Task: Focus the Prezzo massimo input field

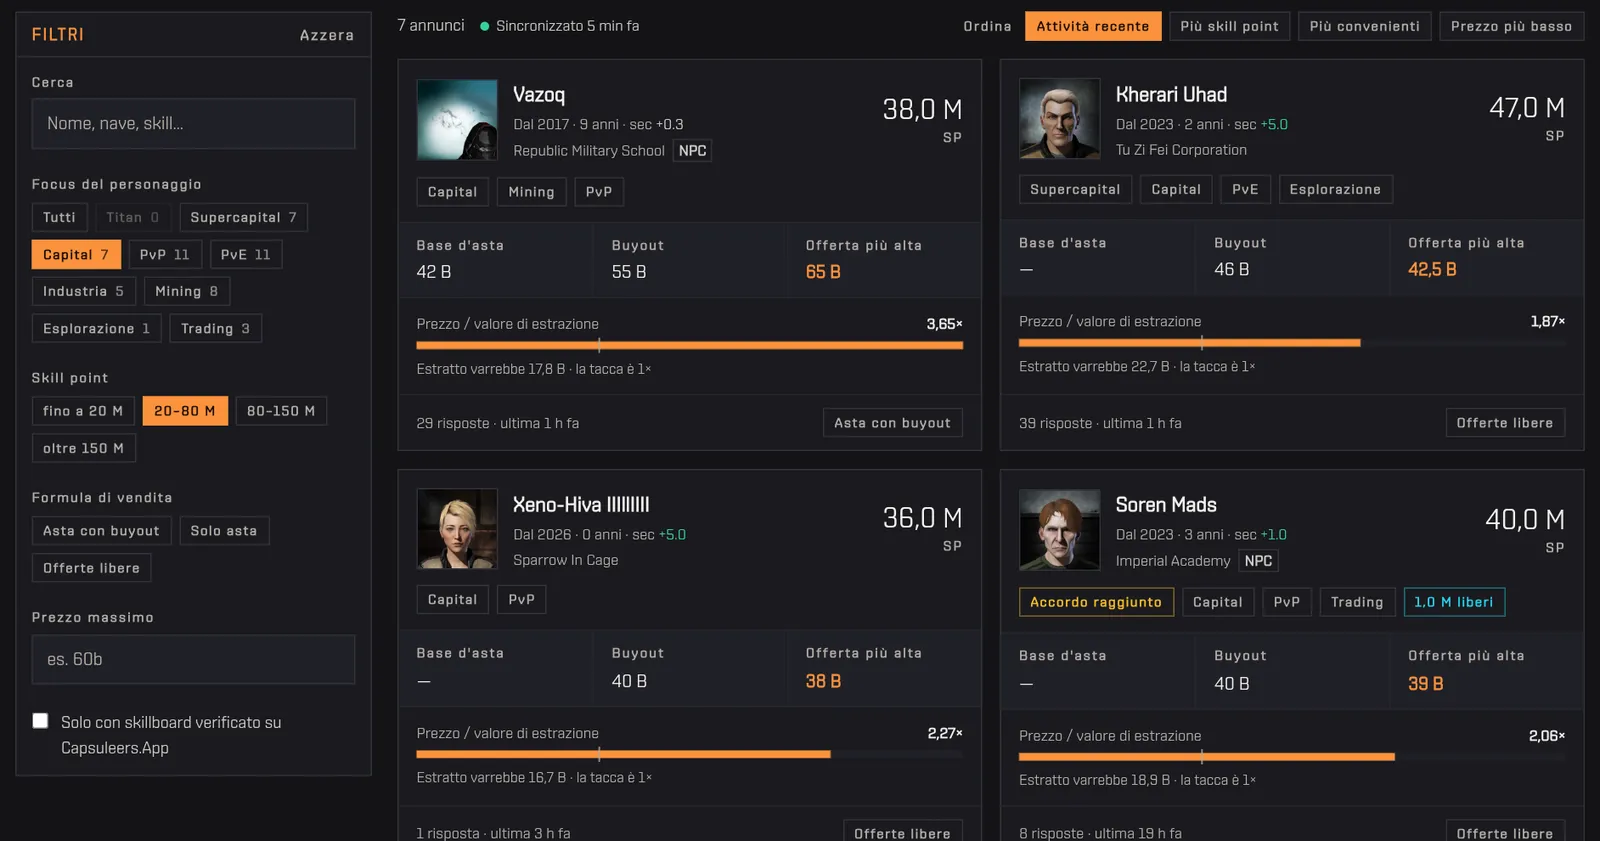Action: [193, 659]
